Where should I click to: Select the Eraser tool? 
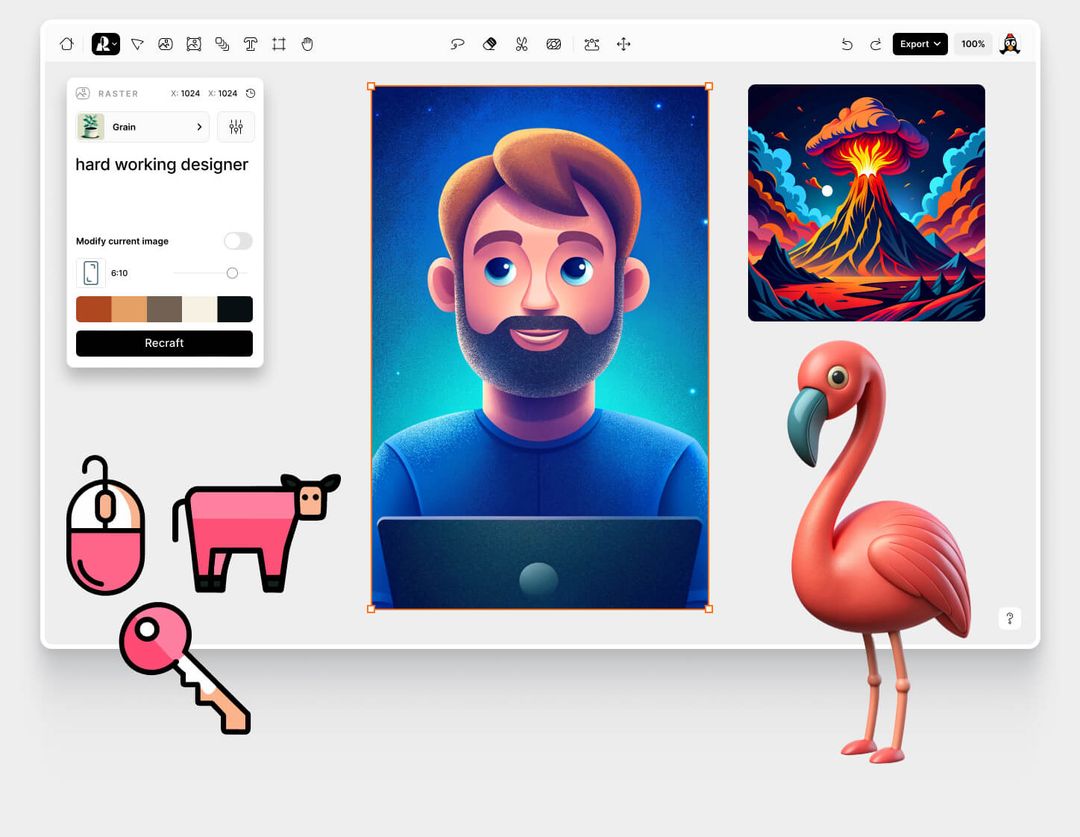[489, 44]
